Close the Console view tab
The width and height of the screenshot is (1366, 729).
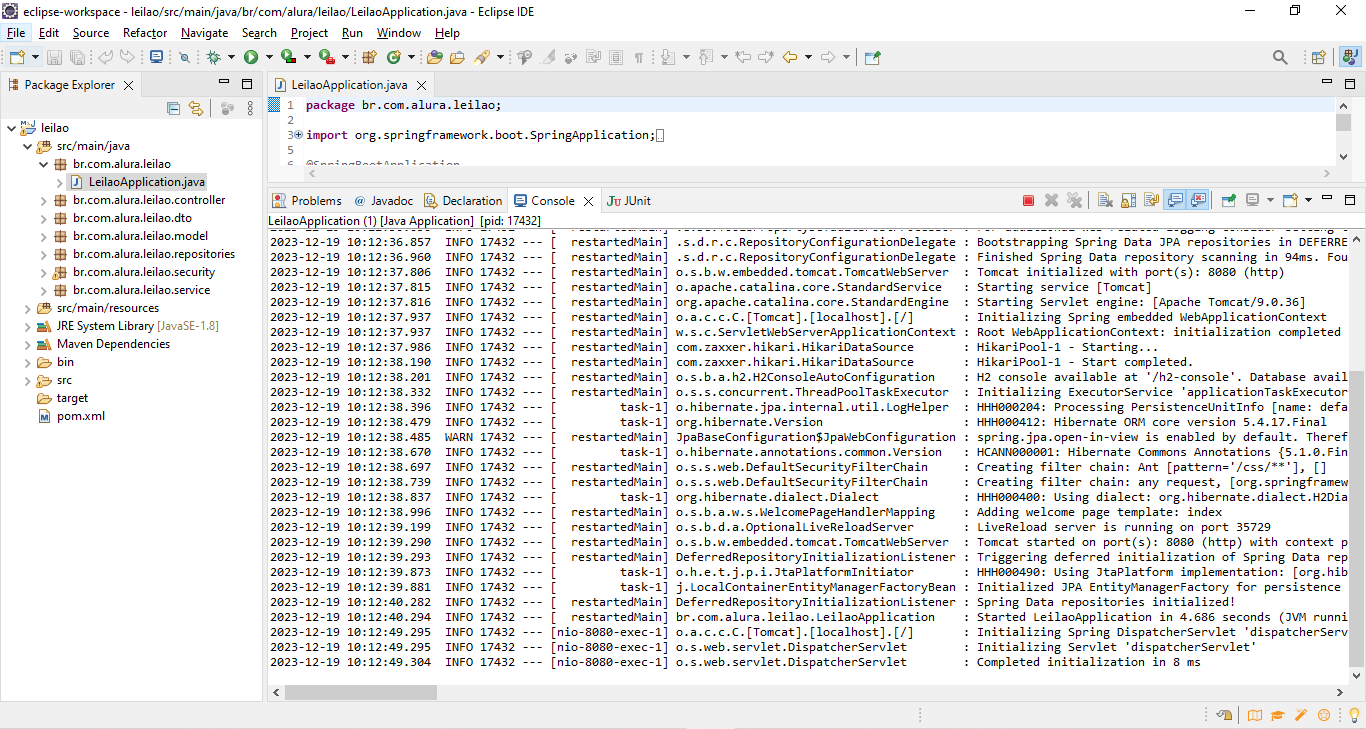pos(588,201)
